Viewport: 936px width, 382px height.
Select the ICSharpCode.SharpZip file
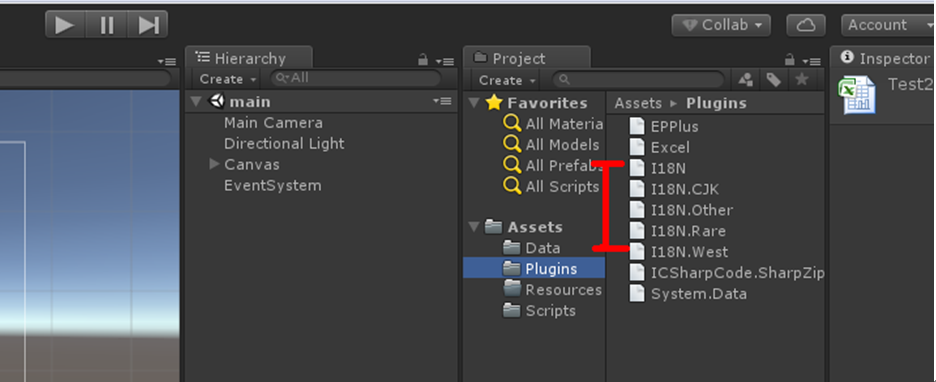click(727, 273)
